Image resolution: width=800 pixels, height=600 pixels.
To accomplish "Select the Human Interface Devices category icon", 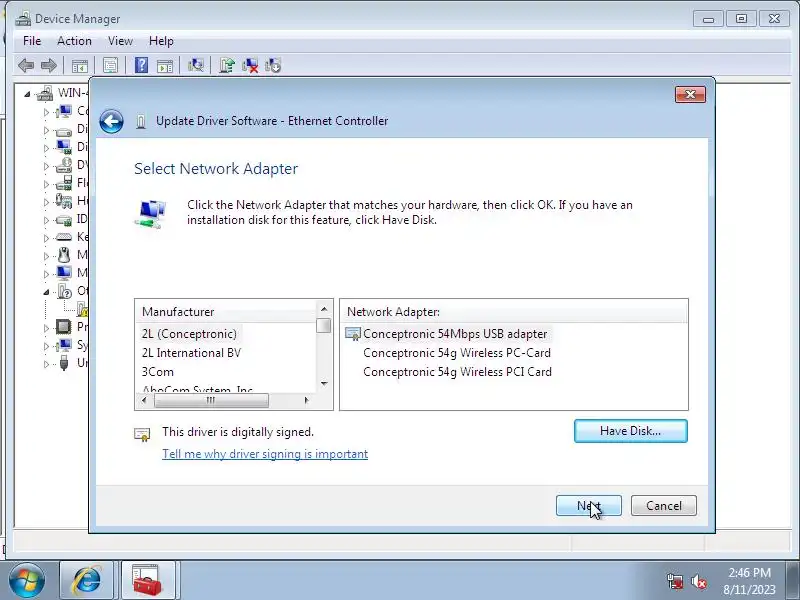I will 64,201.
